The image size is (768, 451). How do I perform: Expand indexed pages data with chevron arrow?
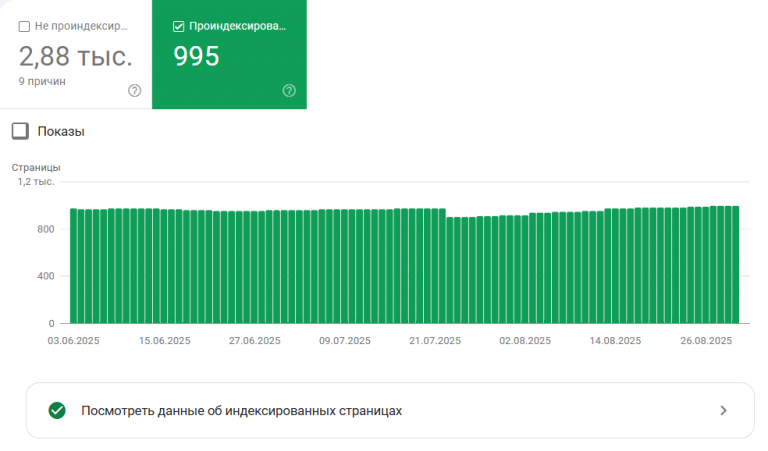pyautogui.click(x=723, y=410)
